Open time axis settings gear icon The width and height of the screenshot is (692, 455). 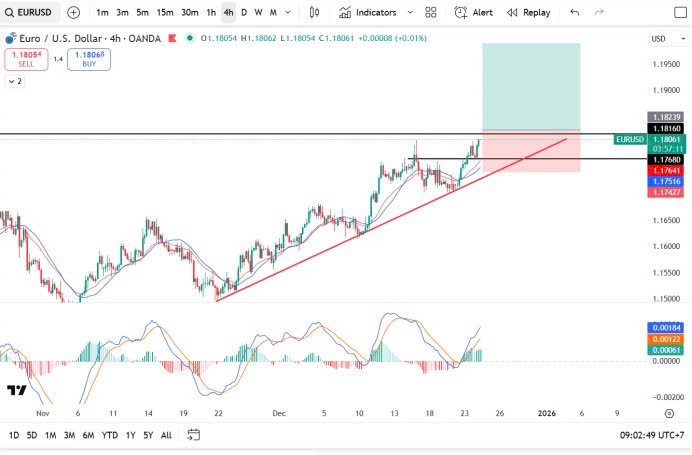coord(668,412)
